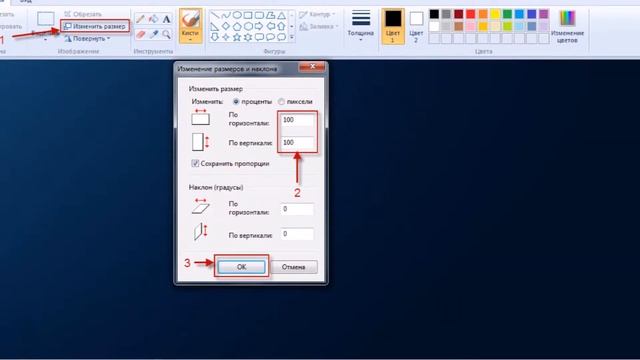The width and height of the screenshot is (640, 360).
Task: Select the Color picker eyedropper tool
Action: point(153,34)
